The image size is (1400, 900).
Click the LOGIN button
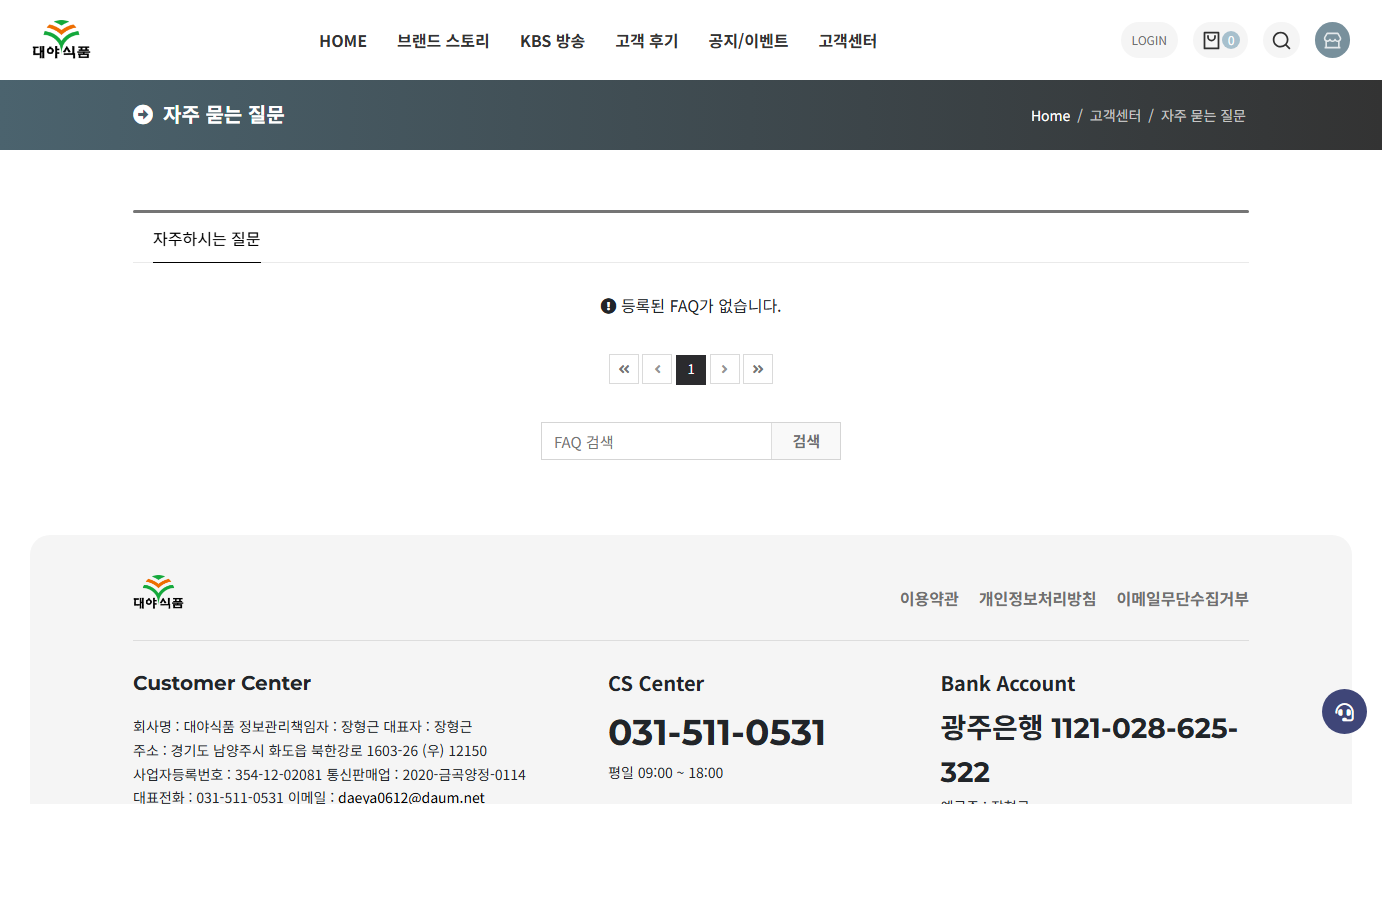point(1149,40)
